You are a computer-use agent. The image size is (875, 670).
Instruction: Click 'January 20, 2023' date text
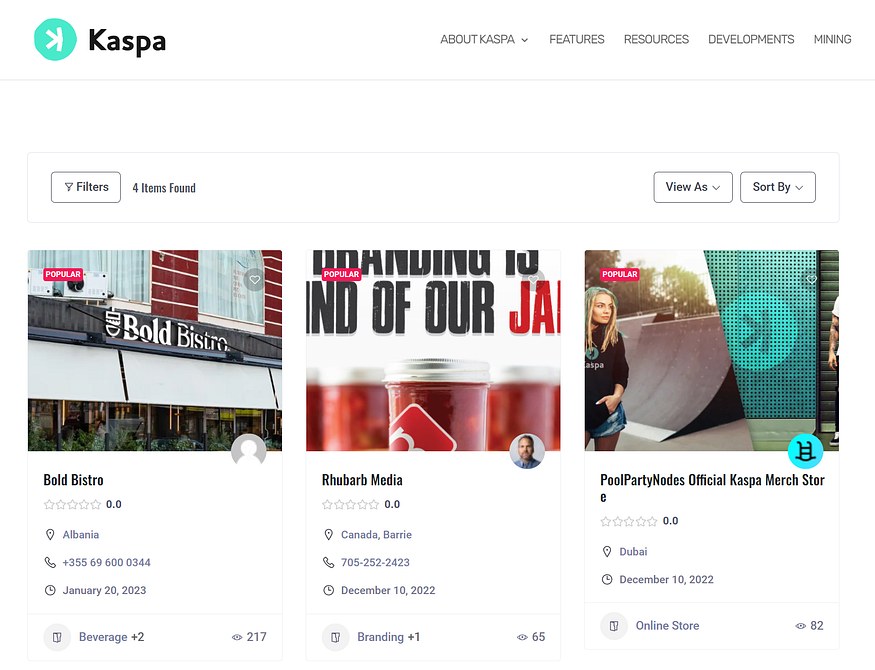click(104, 590)
